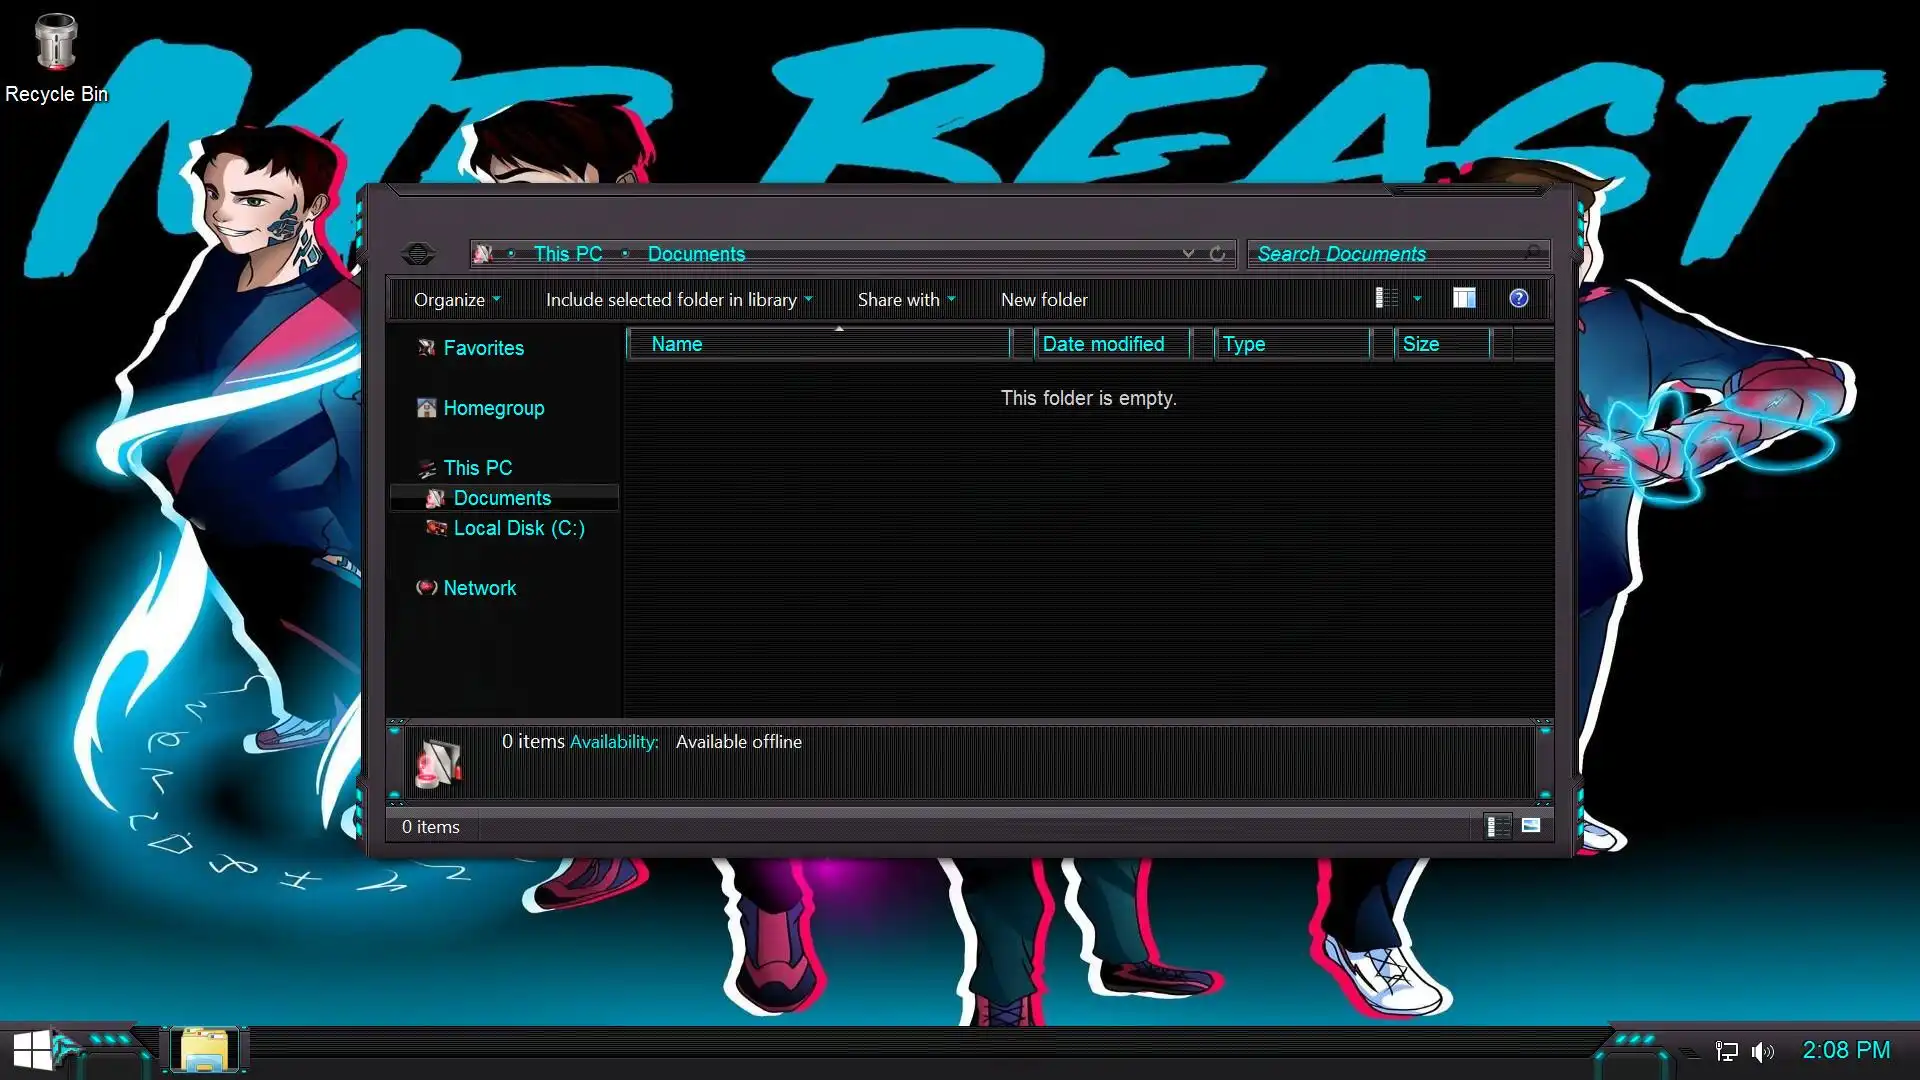The image size is (1920, 1080).
Task: Open the network tray icon
Action: point(1727,1051)
